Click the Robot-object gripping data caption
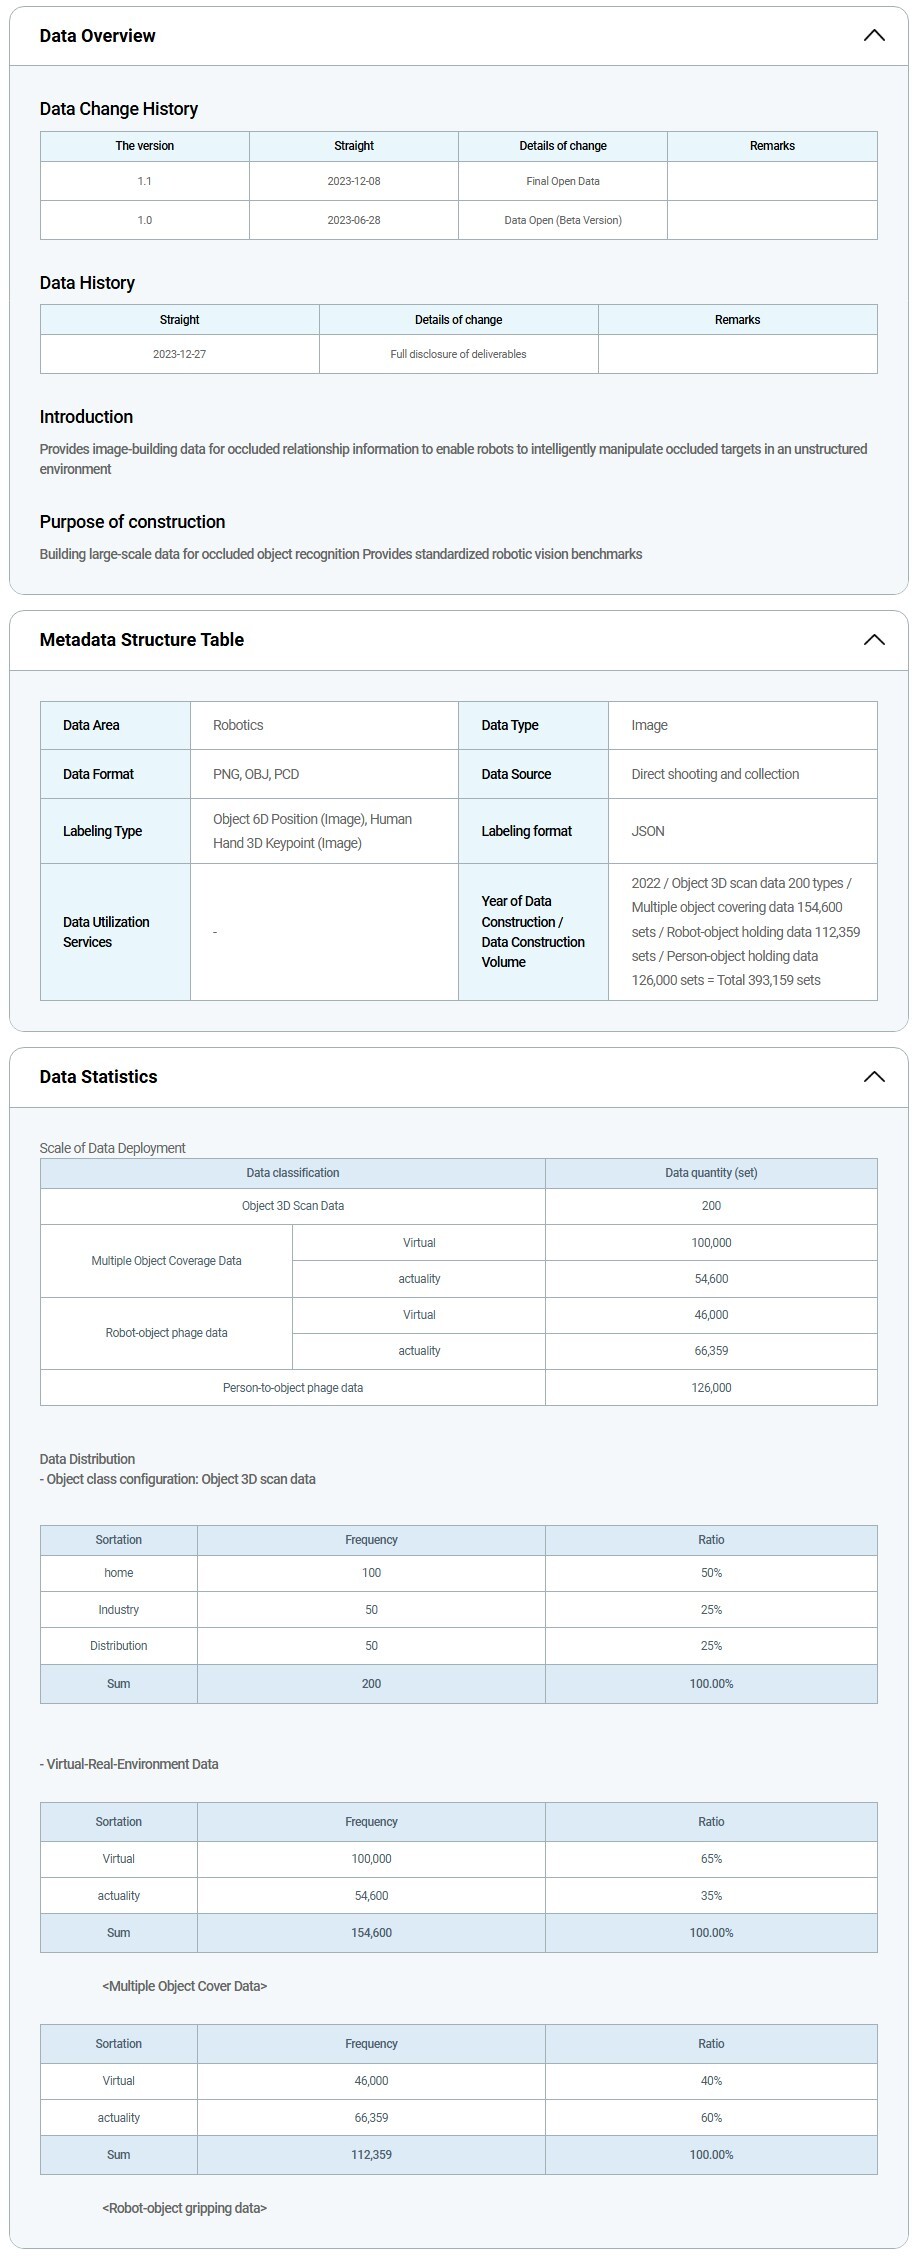The height and width of the screenshot is (2257, 914). tap(184, 2208)
